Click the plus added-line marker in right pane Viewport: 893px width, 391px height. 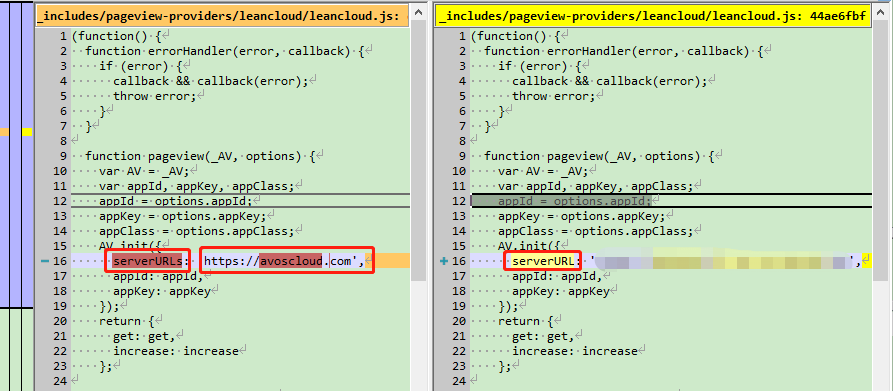click(x=444, y=261)
